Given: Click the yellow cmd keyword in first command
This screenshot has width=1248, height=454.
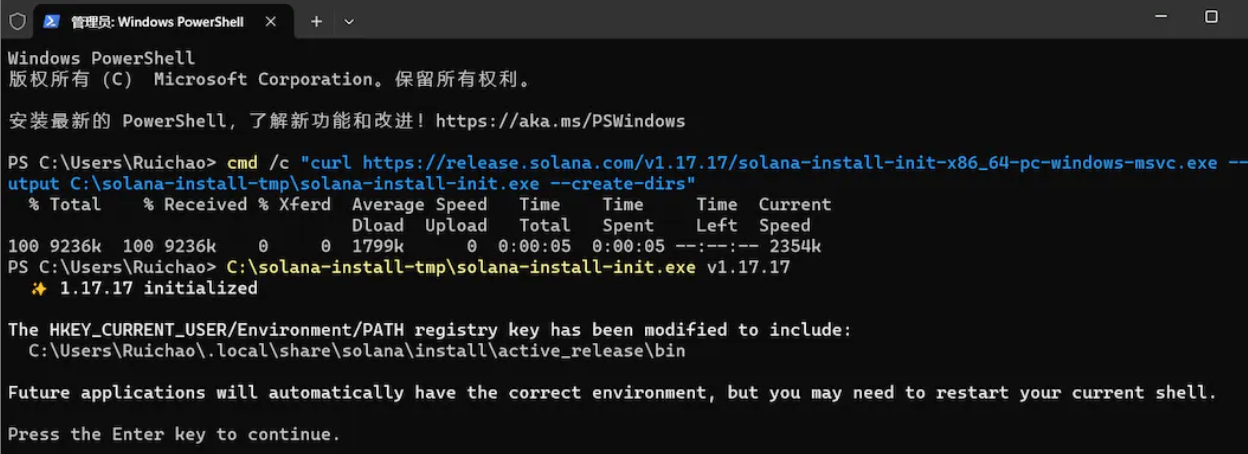Looking at the screenshot, I should point(242,163).
